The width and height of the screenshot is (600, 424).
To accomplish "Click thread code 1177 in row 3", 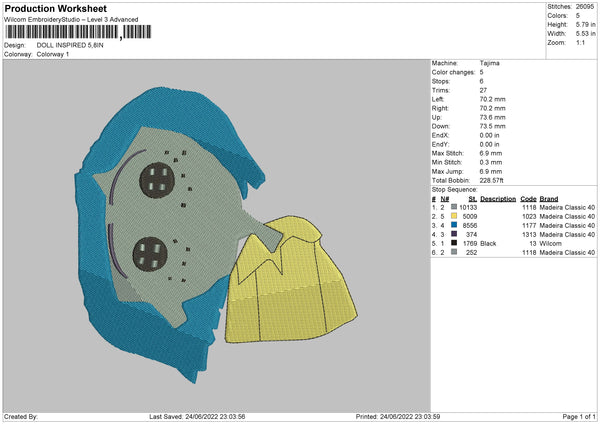I will point(529,225).
